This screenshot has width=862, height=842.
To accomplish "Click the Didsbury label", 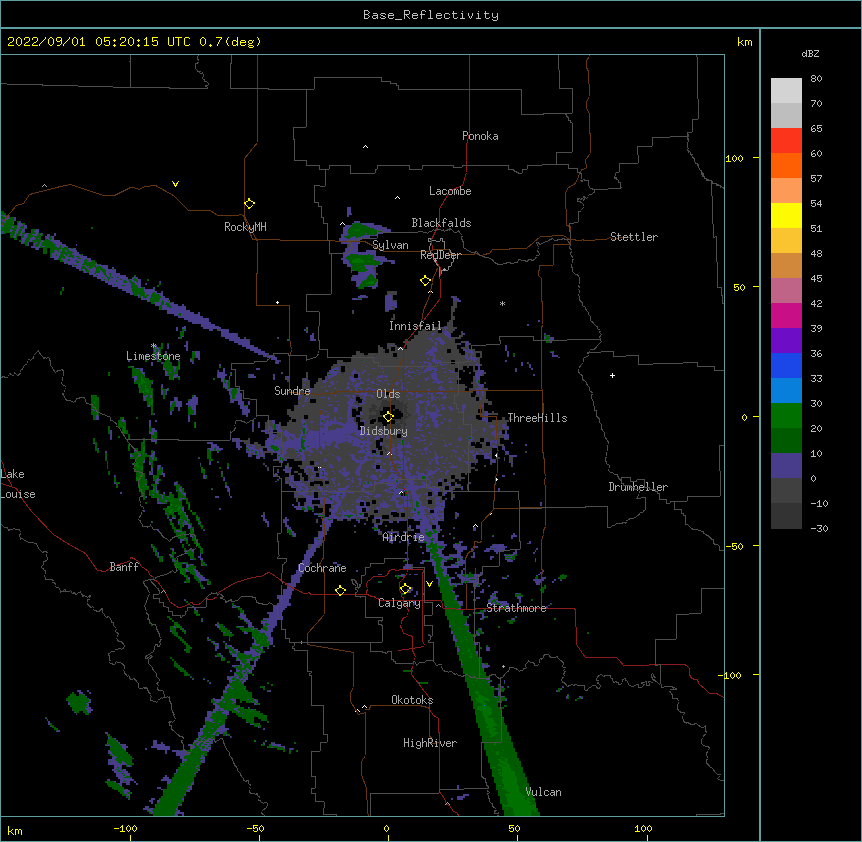I will click(x=384, y=431).
